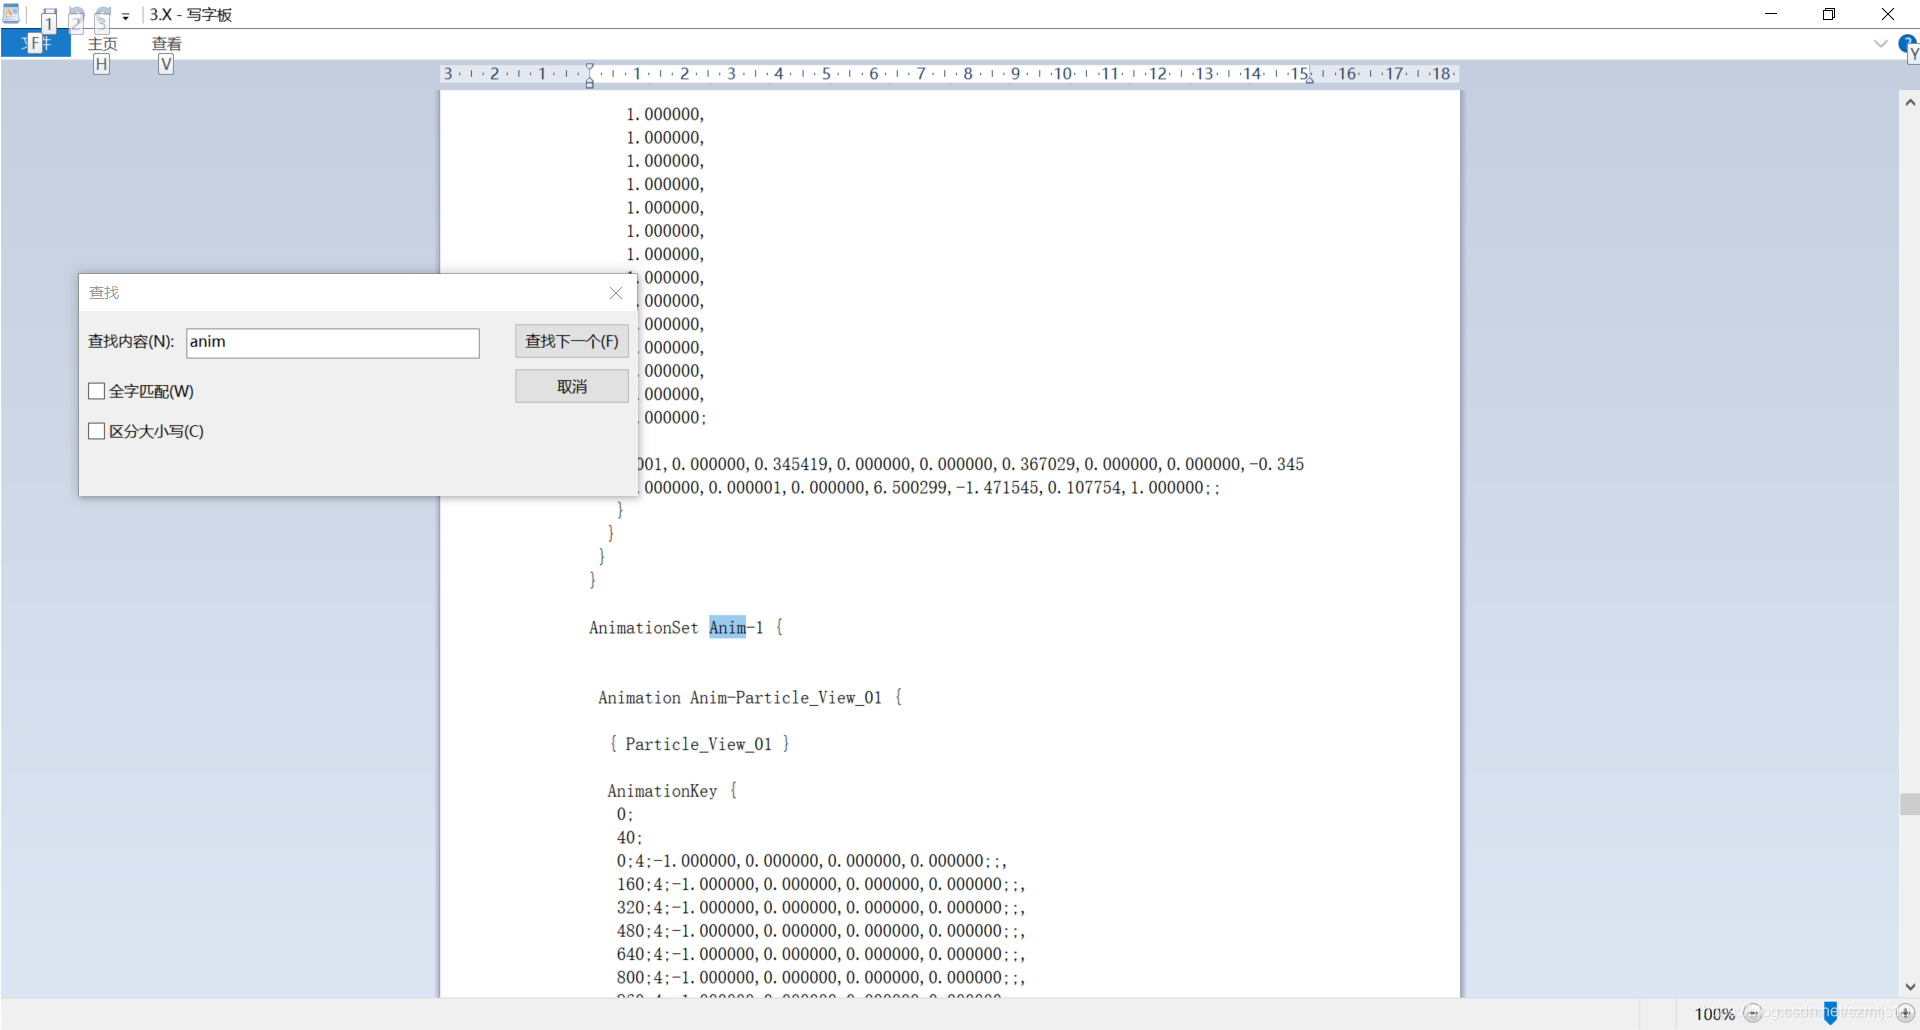Click the key line starting 640;4;

pos(821,954)
